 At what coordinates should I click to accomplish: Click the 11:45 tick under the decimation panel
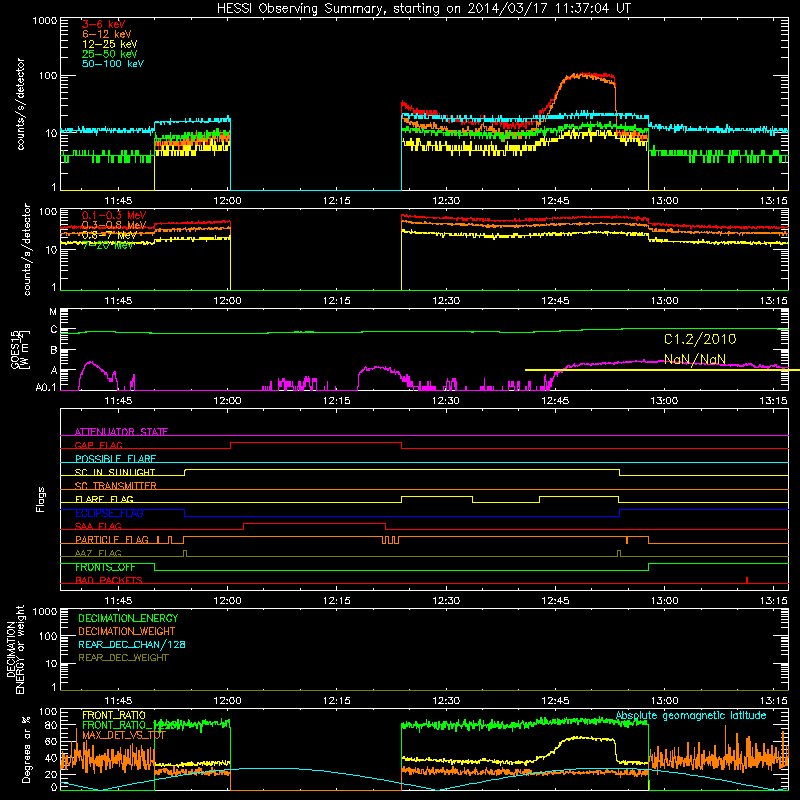point(118,701)
